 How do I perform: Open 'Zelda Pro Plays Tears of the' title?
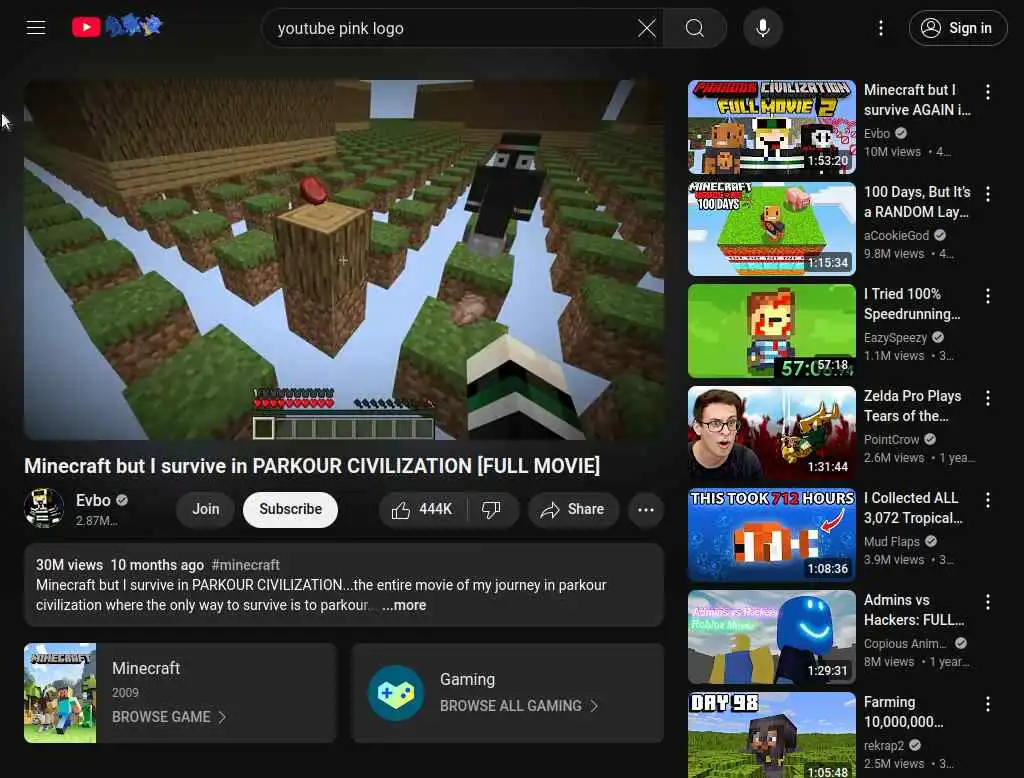912,406
